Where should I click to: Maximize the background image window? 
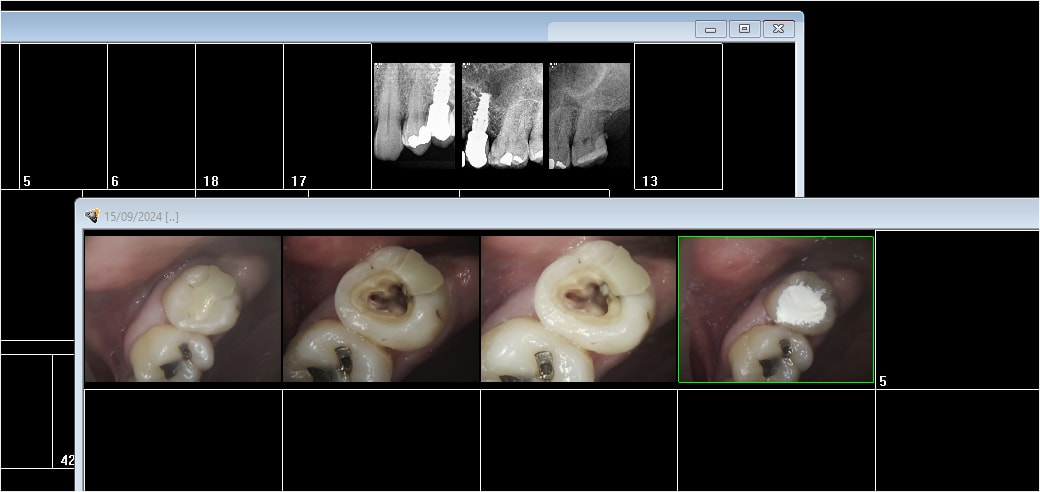point(744,30)
